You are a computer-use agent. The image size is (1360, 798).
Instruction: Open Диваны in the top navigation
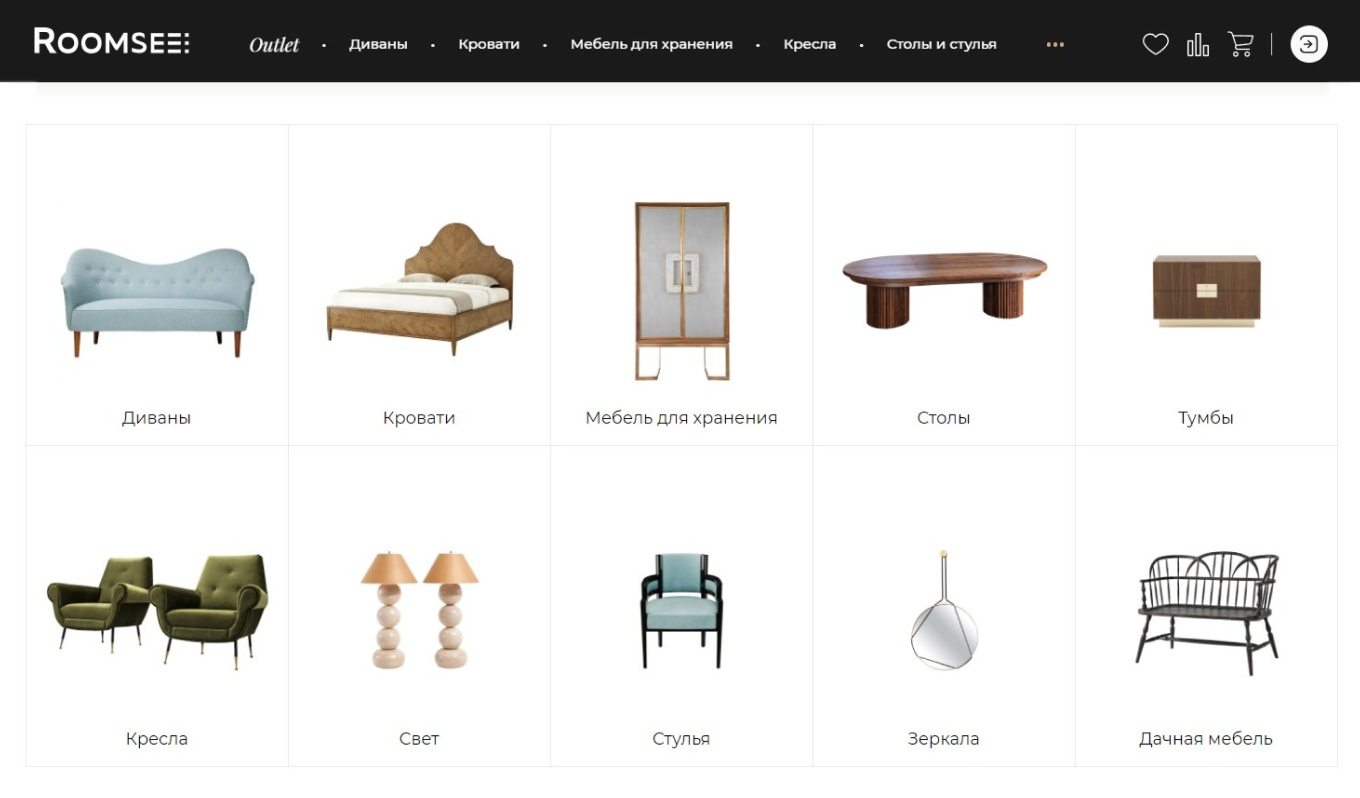pos(378,44)
